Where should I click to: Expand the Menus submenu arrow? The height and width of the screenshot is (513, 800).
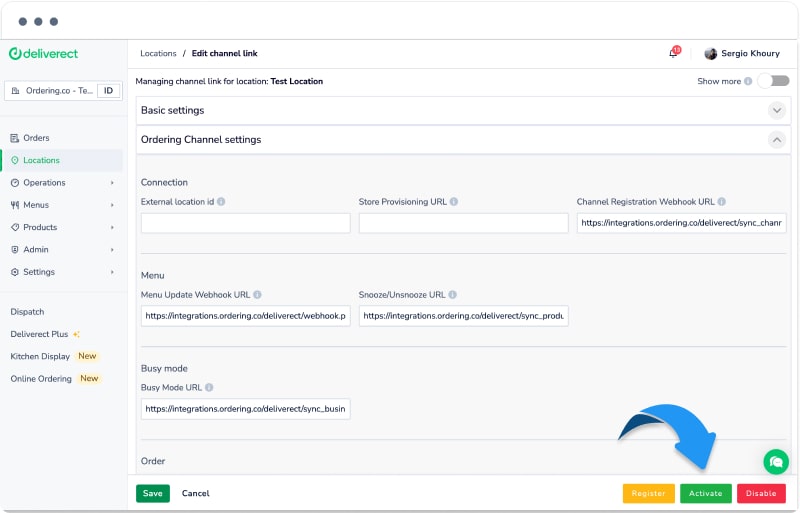[x=112, y=205]
